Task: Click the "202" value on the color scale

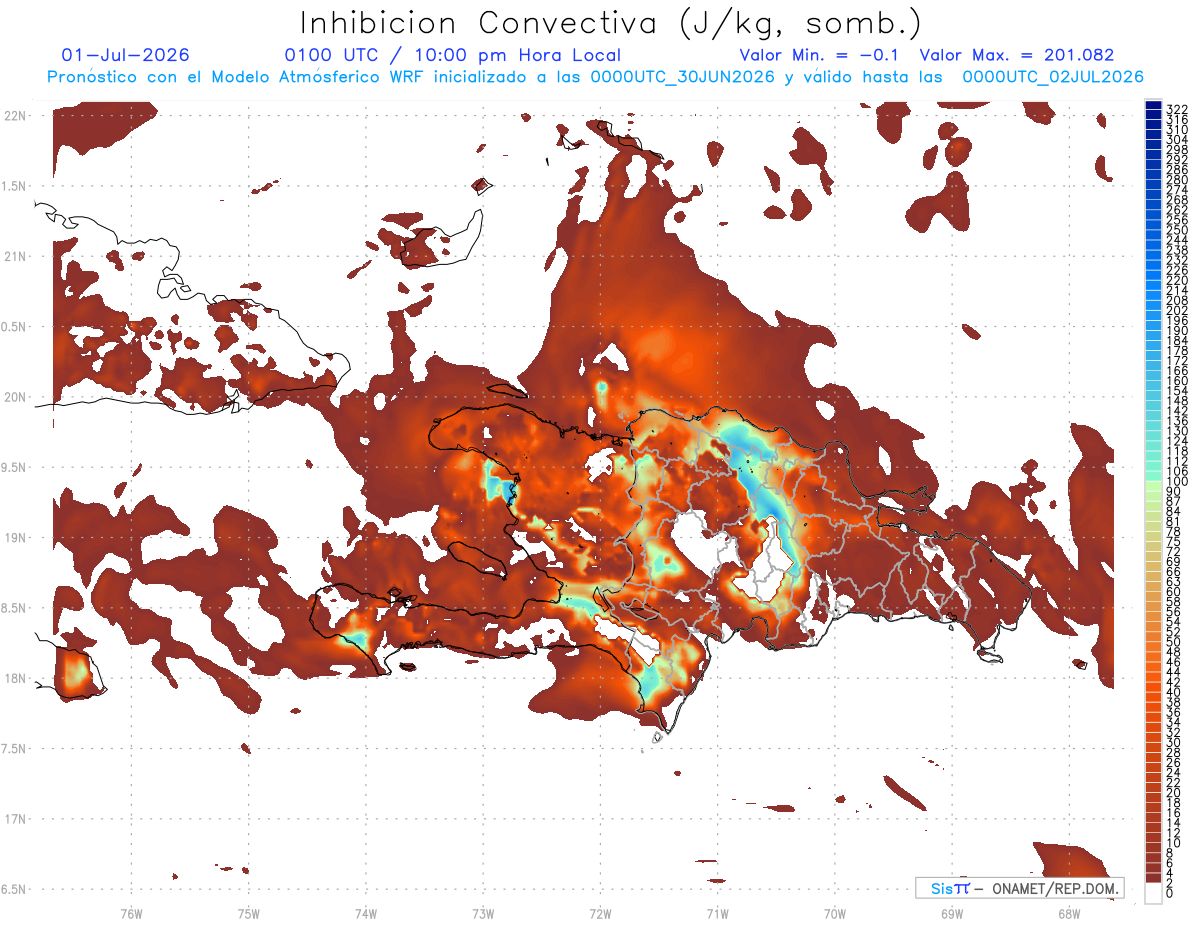Action: tap(1177, 311)
